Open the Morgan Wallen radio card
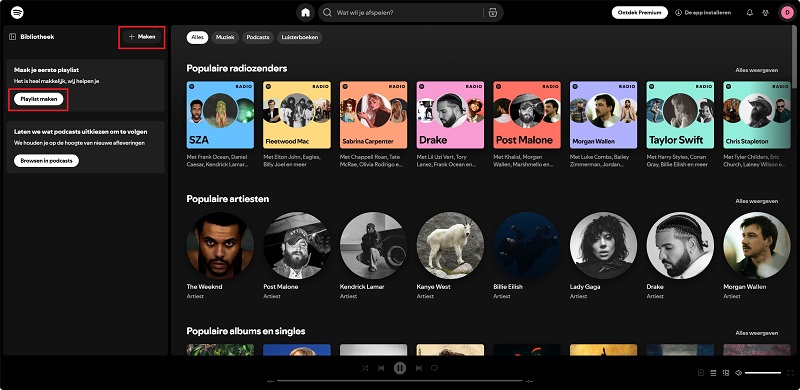 pos(604,115)
